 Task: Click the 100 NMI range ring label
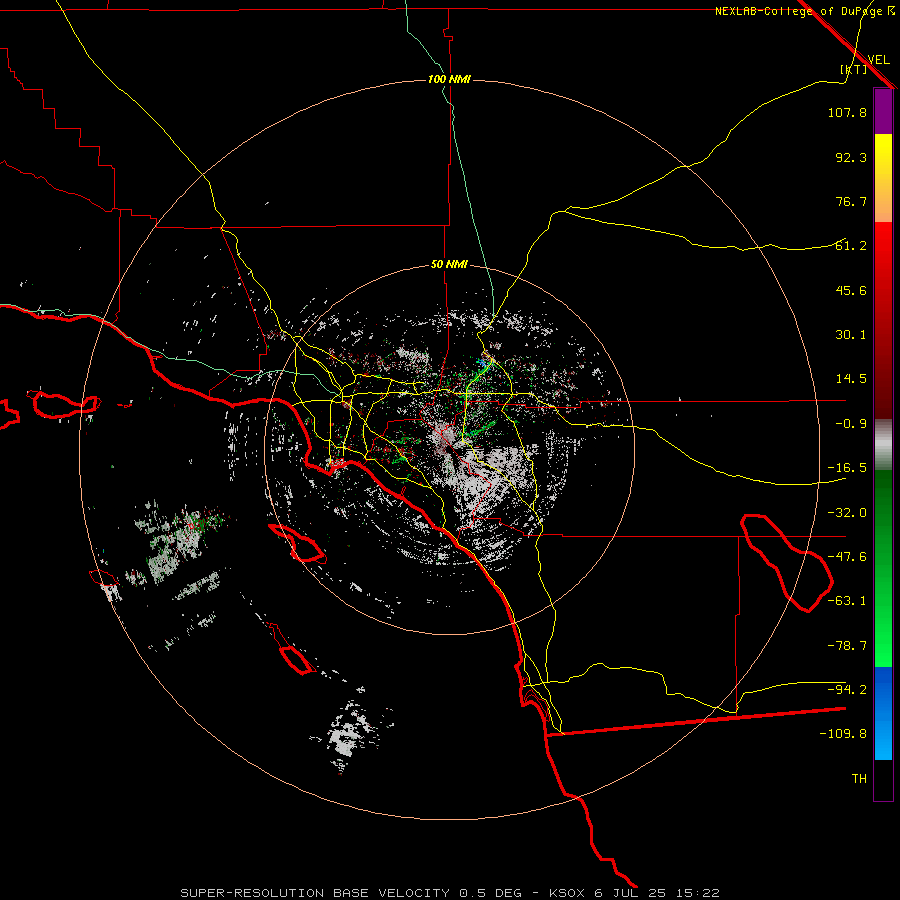pyautogui.click(x=449, y=79)
